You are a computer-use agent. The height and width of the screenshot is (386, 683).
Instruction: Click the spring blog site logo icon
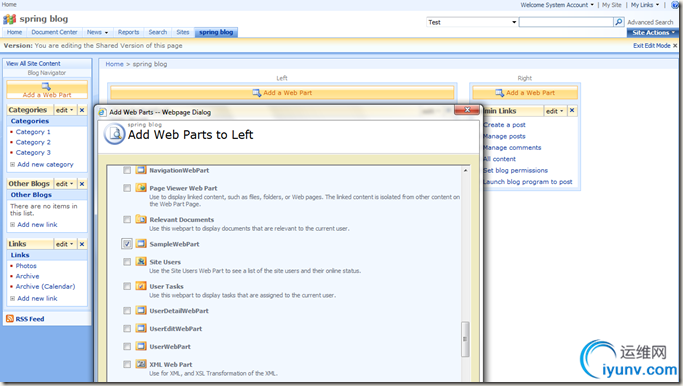(x=10, y=19)
